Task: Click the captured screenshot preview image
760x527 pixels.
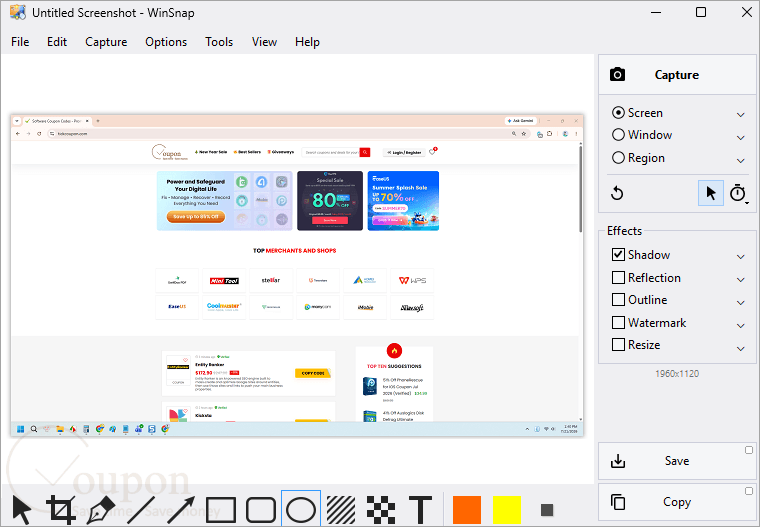Action: coord(297,275)
